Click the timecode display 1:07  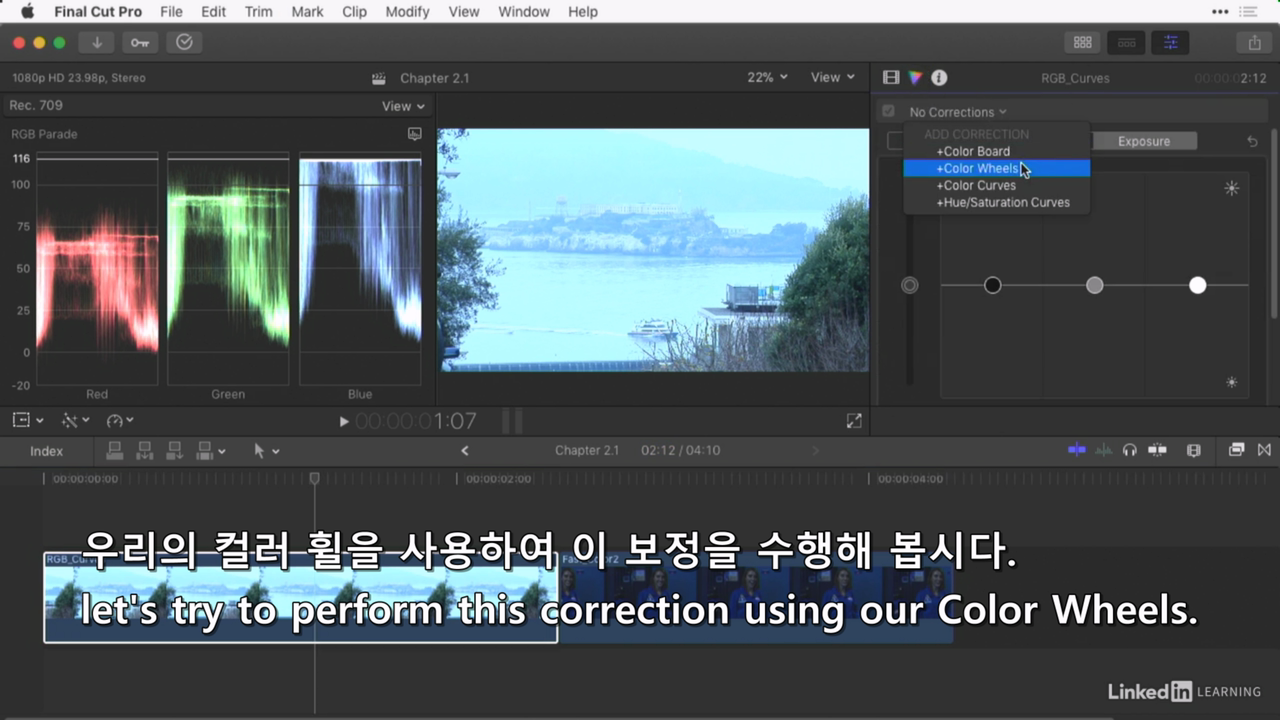click(416, 421)
